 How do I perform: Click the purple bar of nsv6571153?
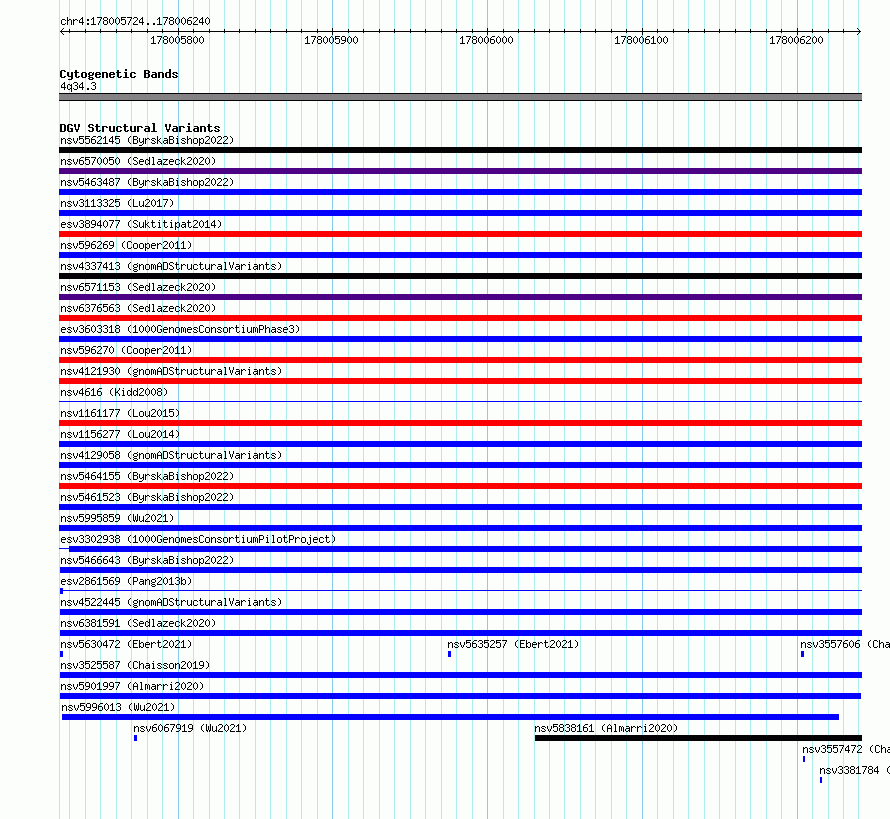[x=460, y=297]
